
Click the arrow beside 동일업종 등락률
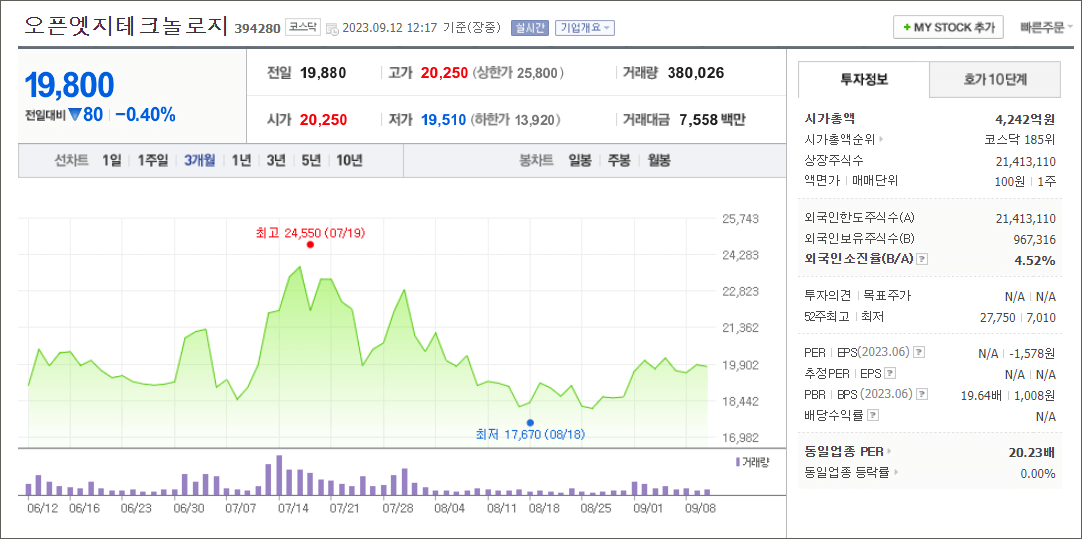896,473
